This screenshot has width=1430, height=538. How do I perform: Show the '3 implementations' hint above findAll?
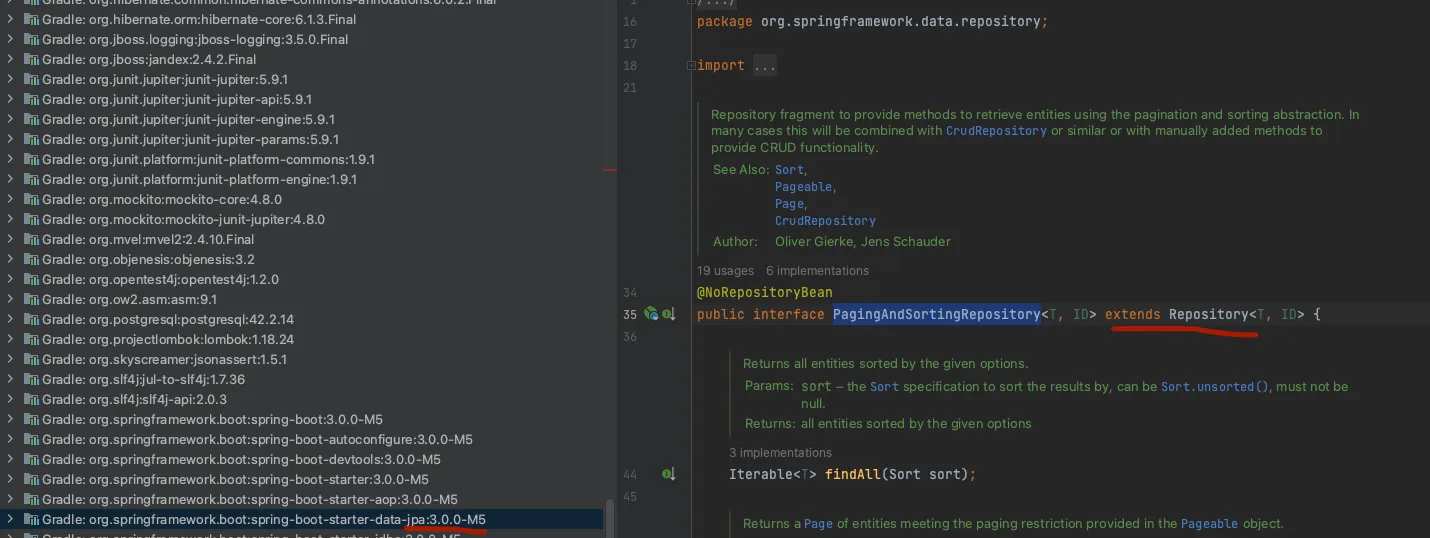point(780,453)
